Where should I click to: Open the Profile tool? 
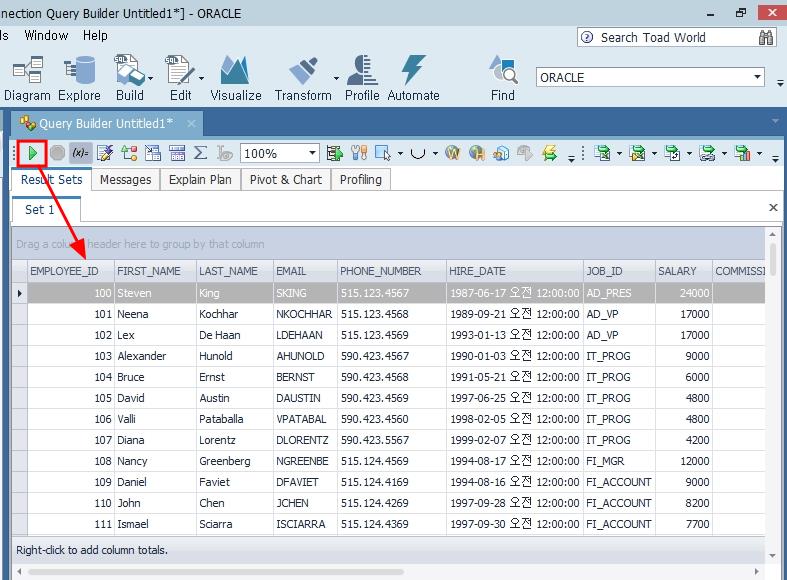click(362, 78)
